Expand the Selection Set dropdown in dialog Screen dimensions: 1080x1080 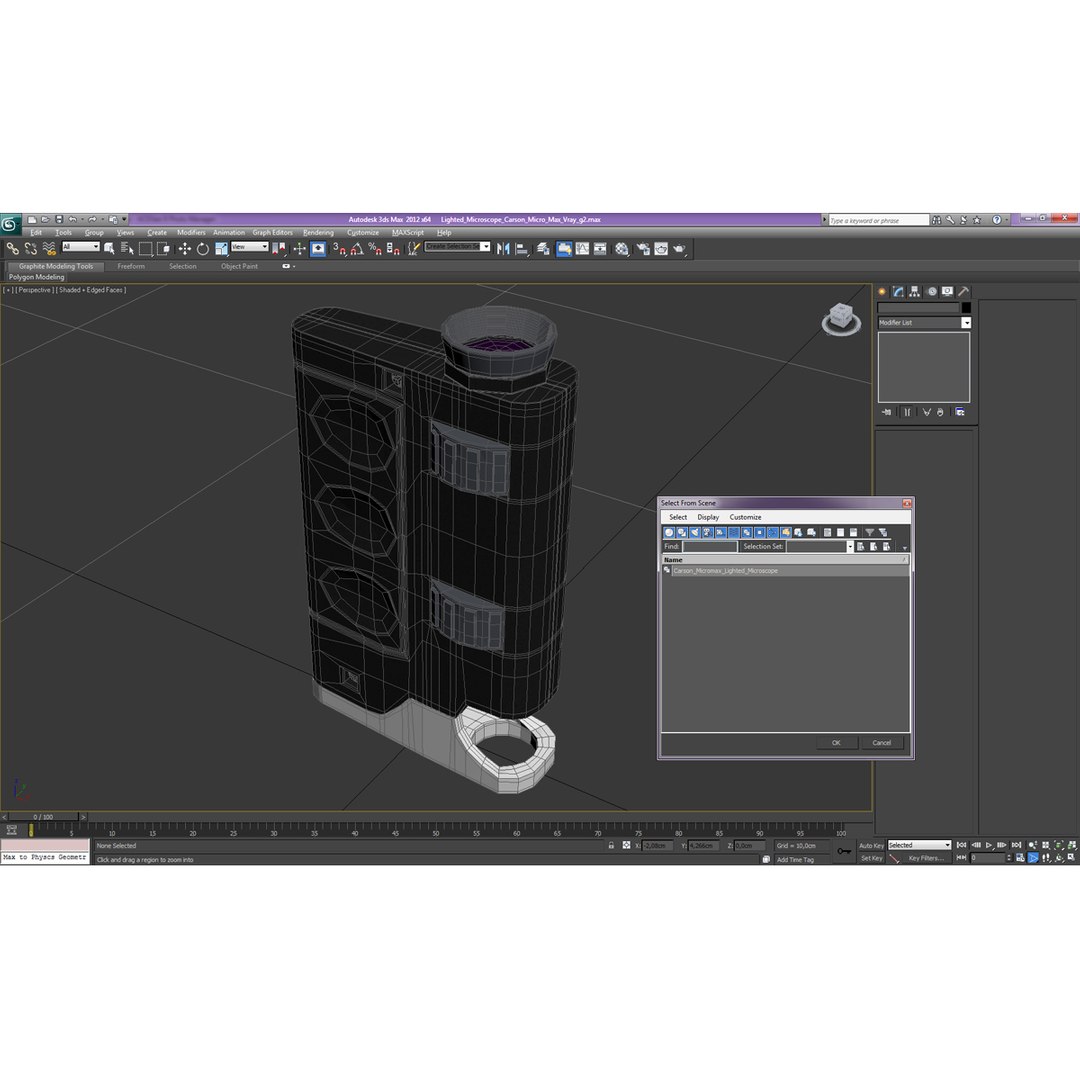[849, 546]
